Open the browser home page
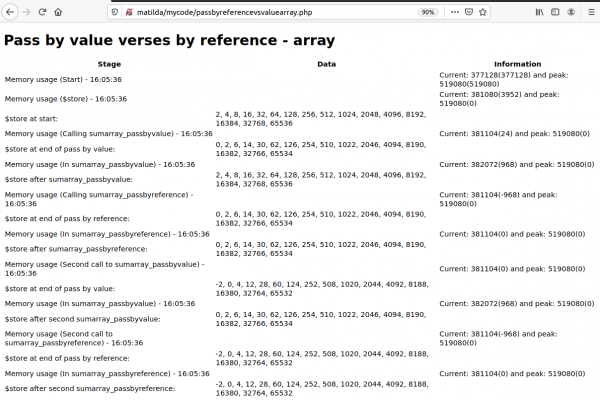 point(58,12)
